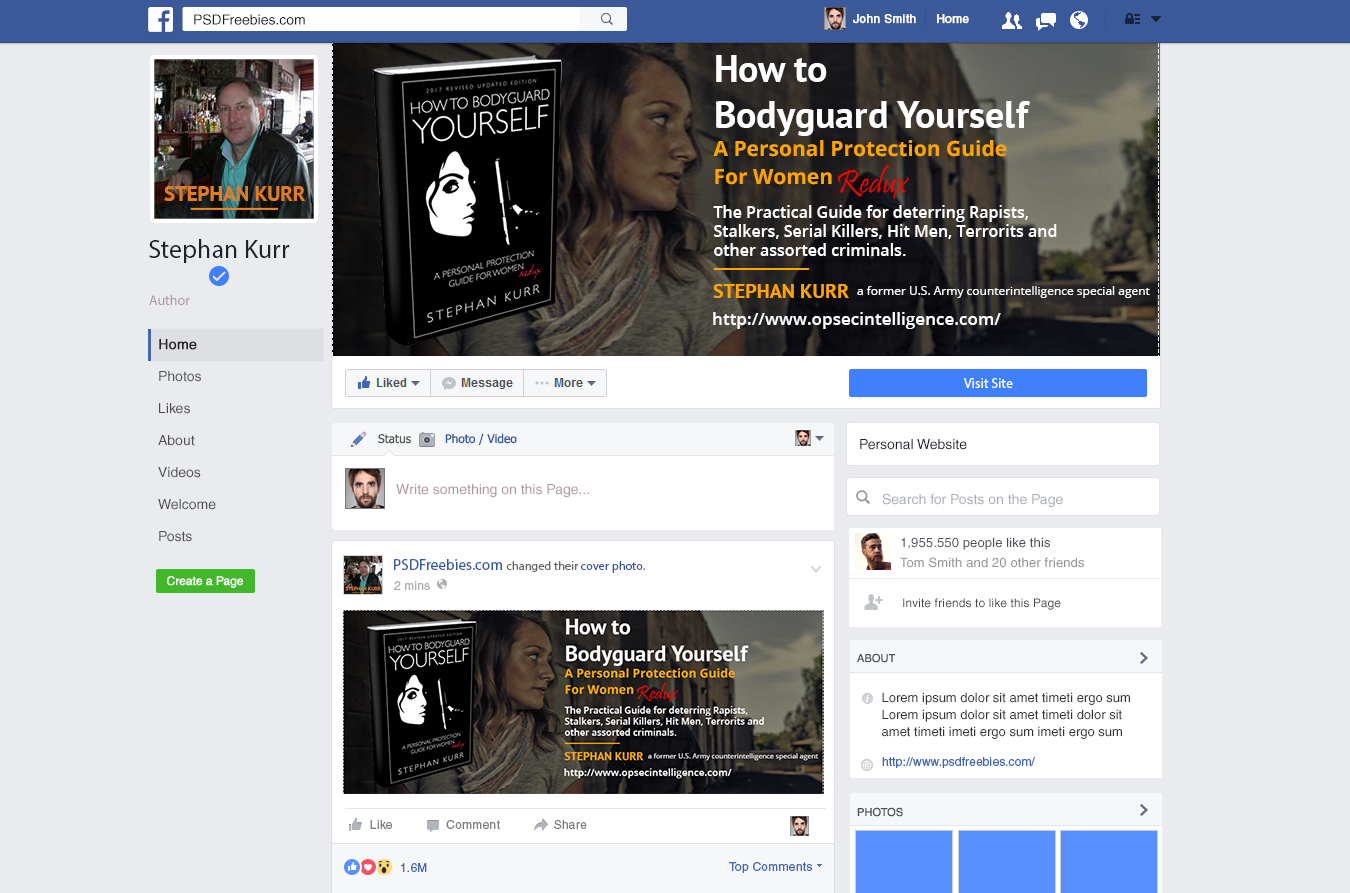Click PSDFreebies.com post author thumbnail

coord(363,575)
